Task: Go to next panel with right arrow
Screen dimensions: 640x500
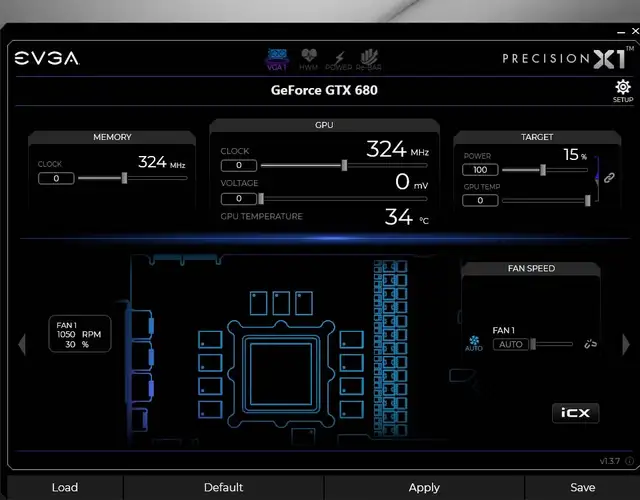Action: [x=627, y=344]
